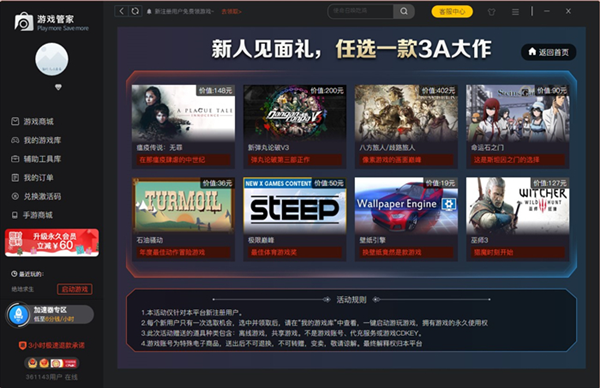The height and width of the screenshot is (388, 600).
Task: Click the 客服中心 yellow button
Action: [x=452, y=11]
